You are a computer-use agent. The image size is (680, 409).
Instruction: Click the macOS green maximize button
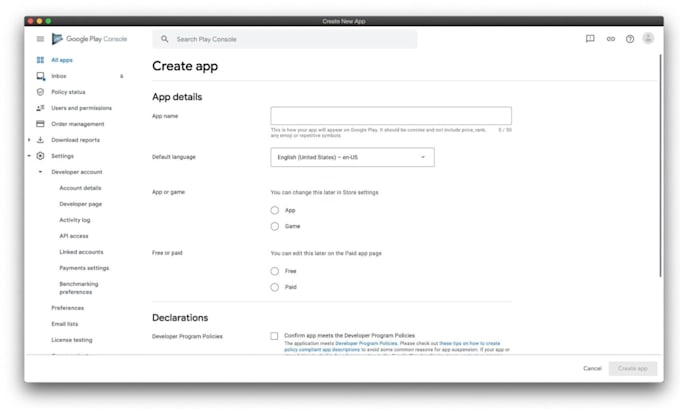pyautogui.click(x=48, y=21)
